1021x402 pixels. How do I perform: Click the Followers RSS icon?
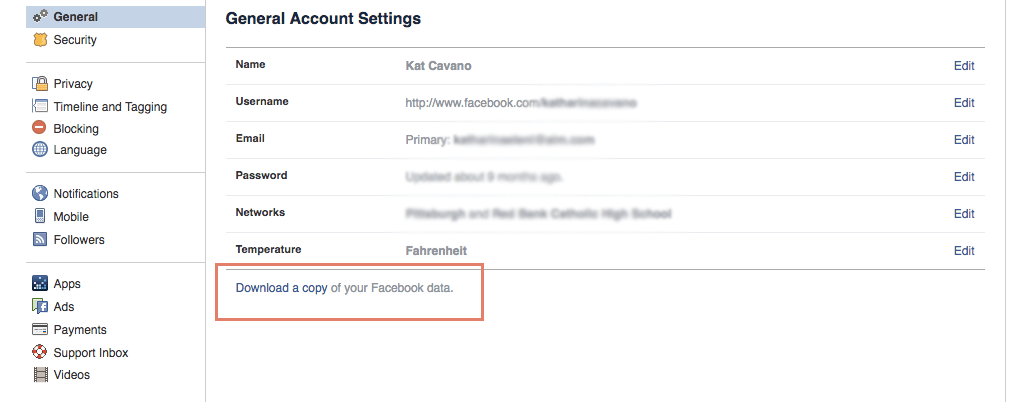click(40, 239)
